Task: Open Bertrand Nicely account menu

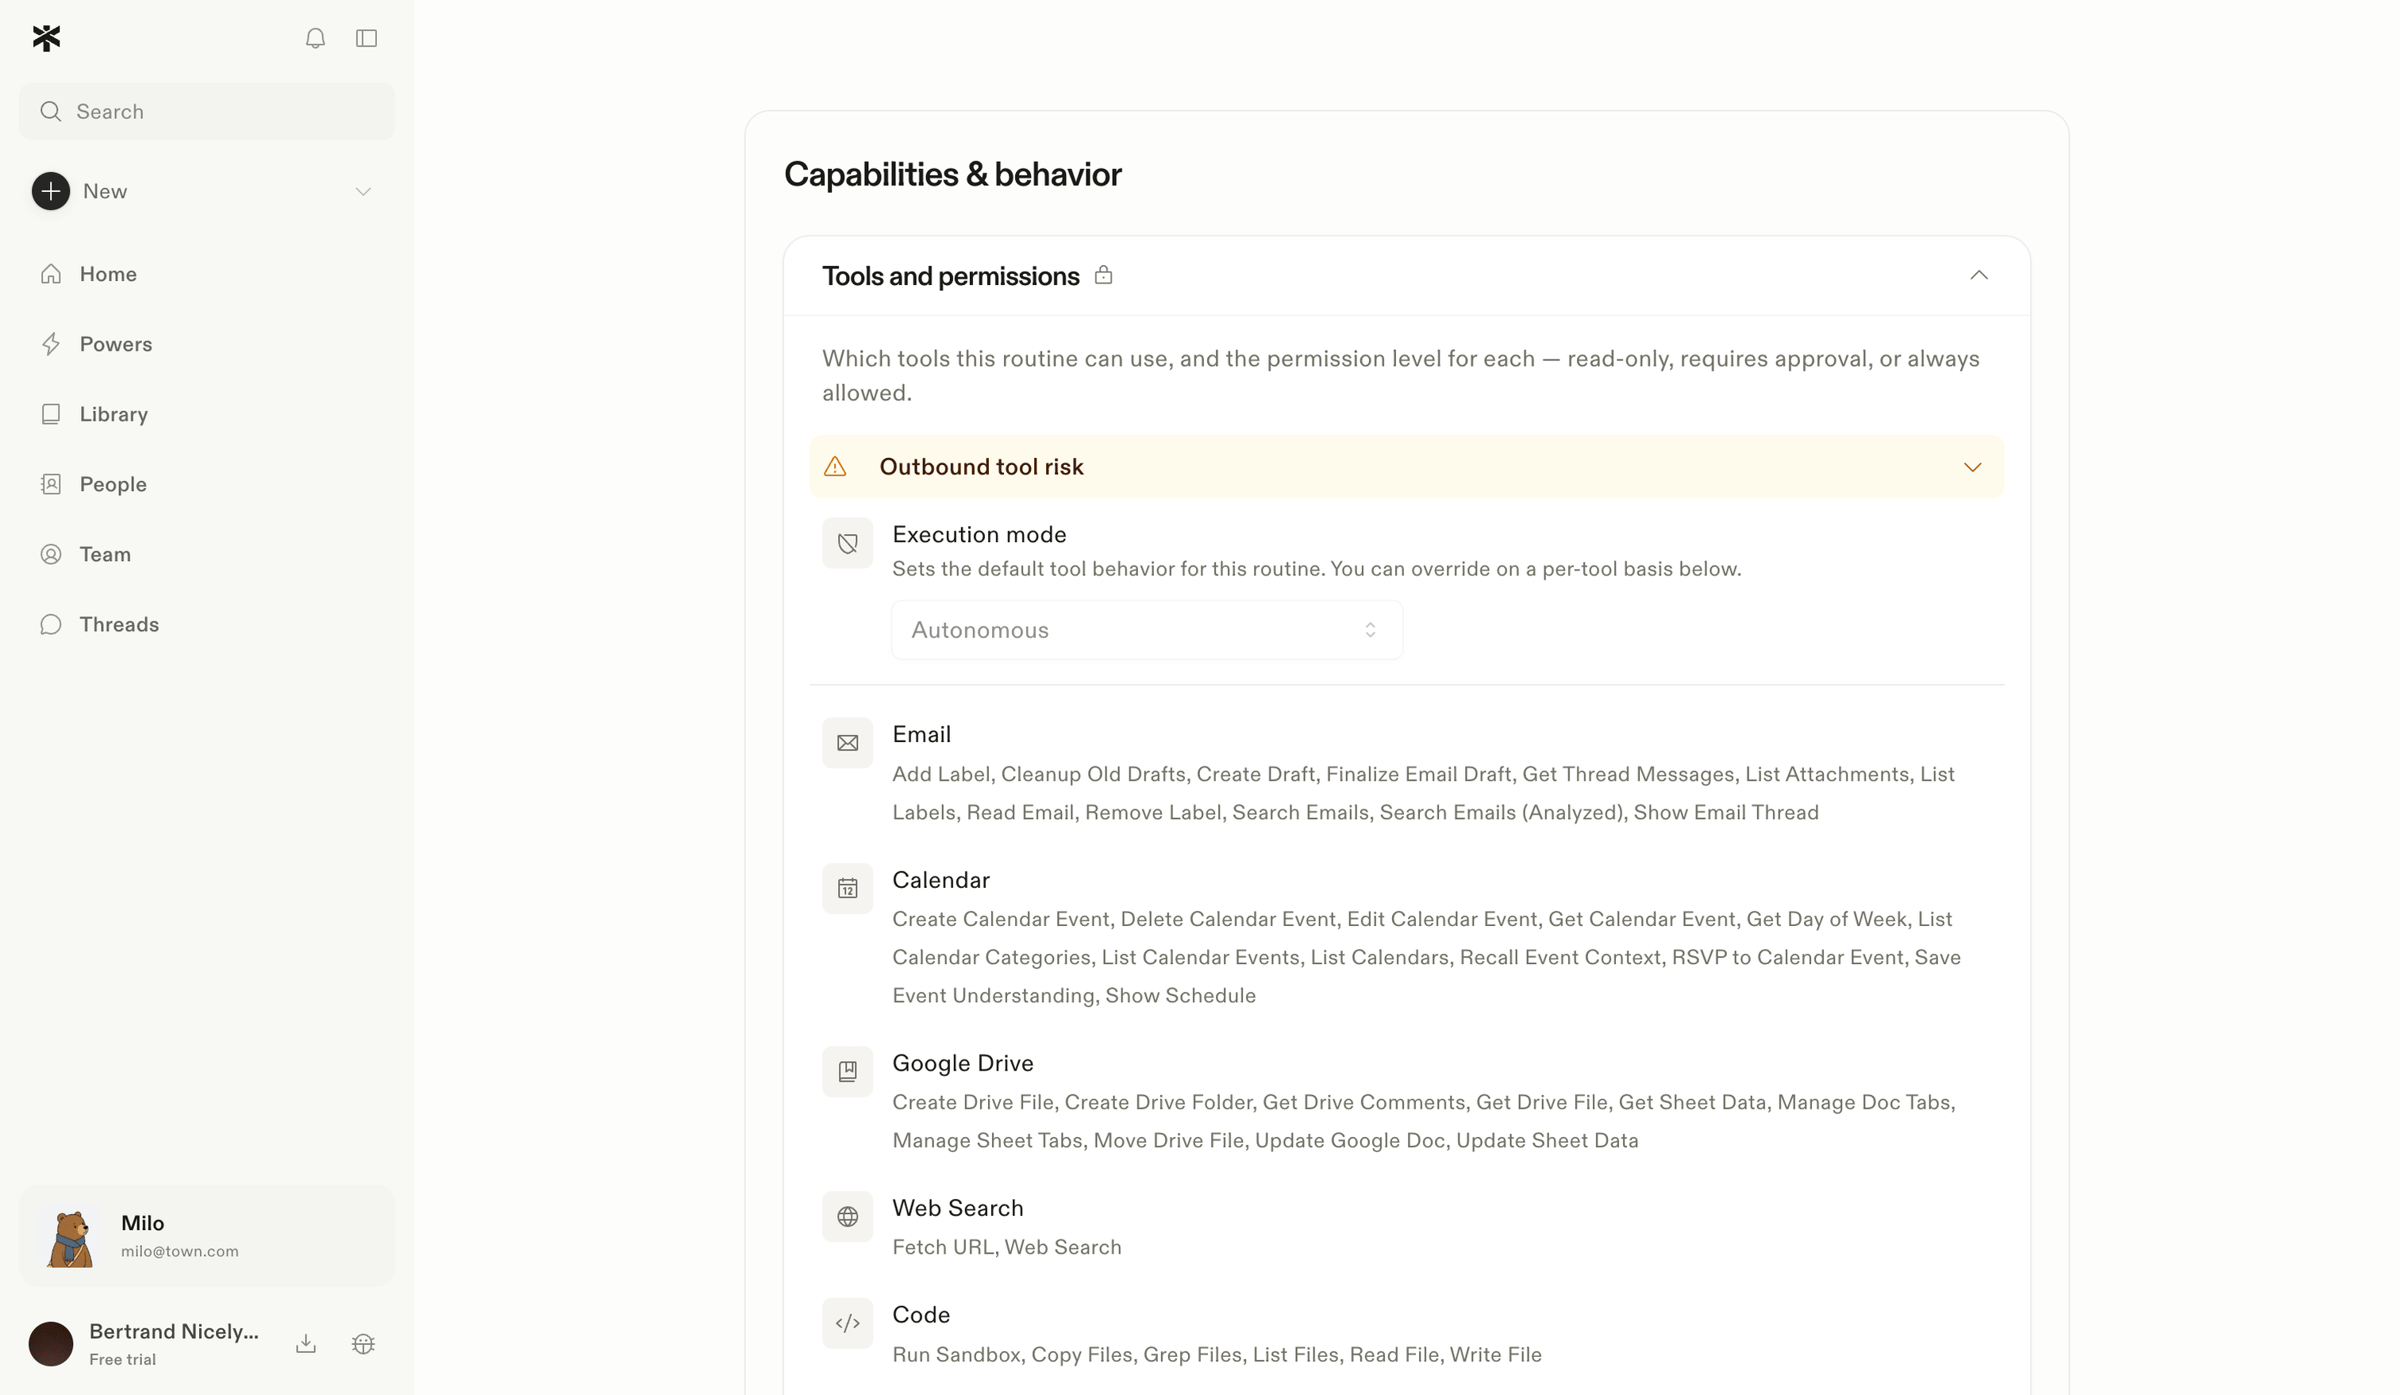Action: point(174,1343)
